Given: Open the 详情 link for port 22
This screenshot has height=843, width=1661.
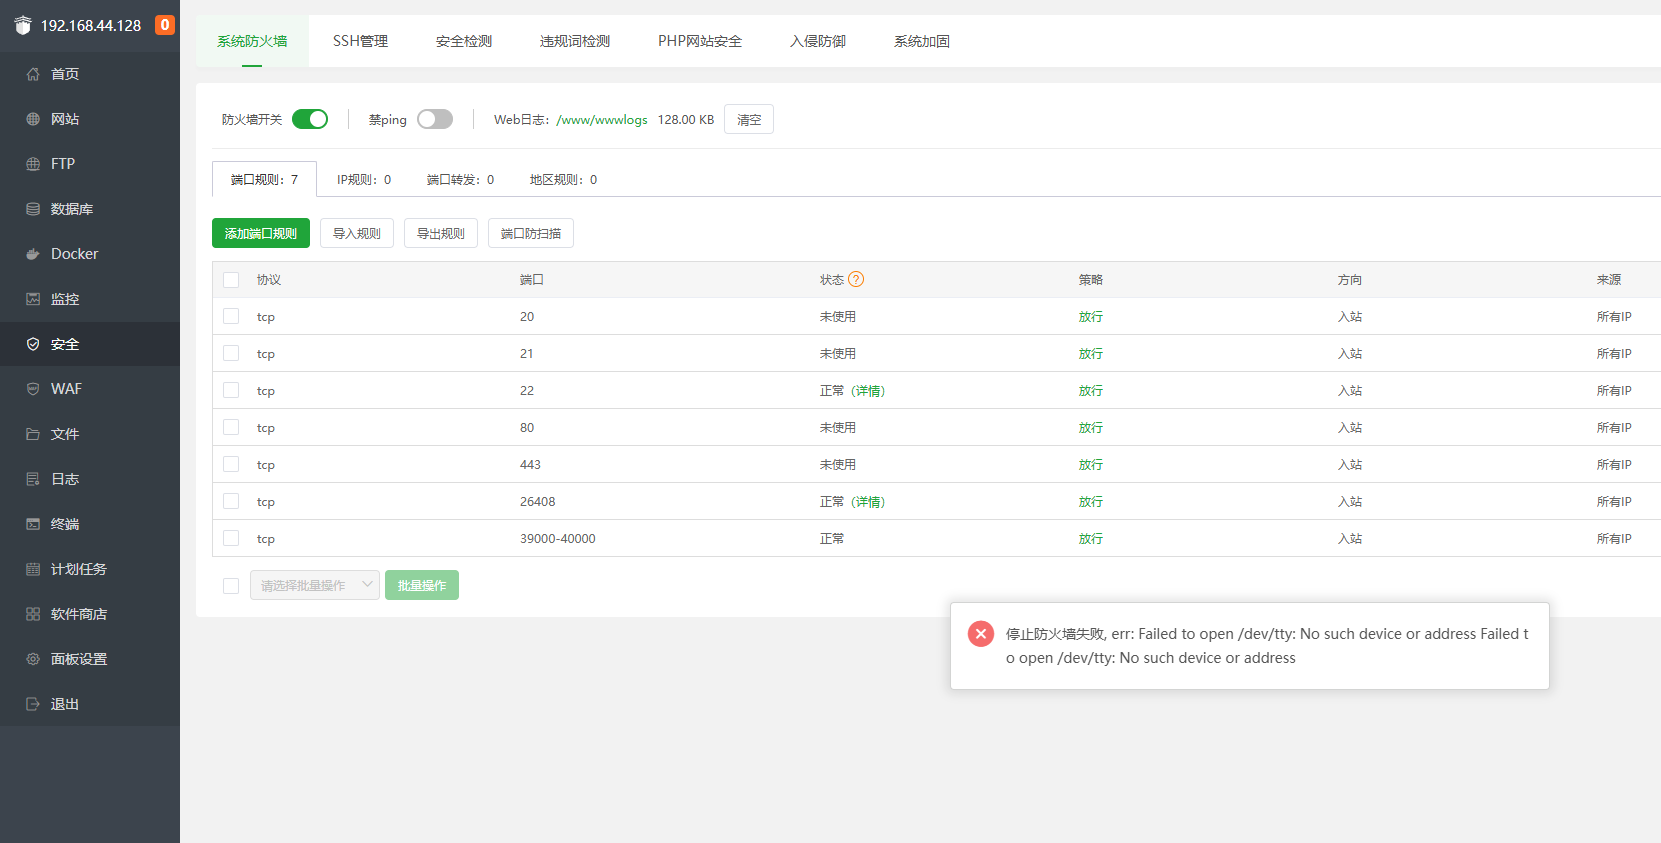Looking at the screenshot, I should point(868,390).
